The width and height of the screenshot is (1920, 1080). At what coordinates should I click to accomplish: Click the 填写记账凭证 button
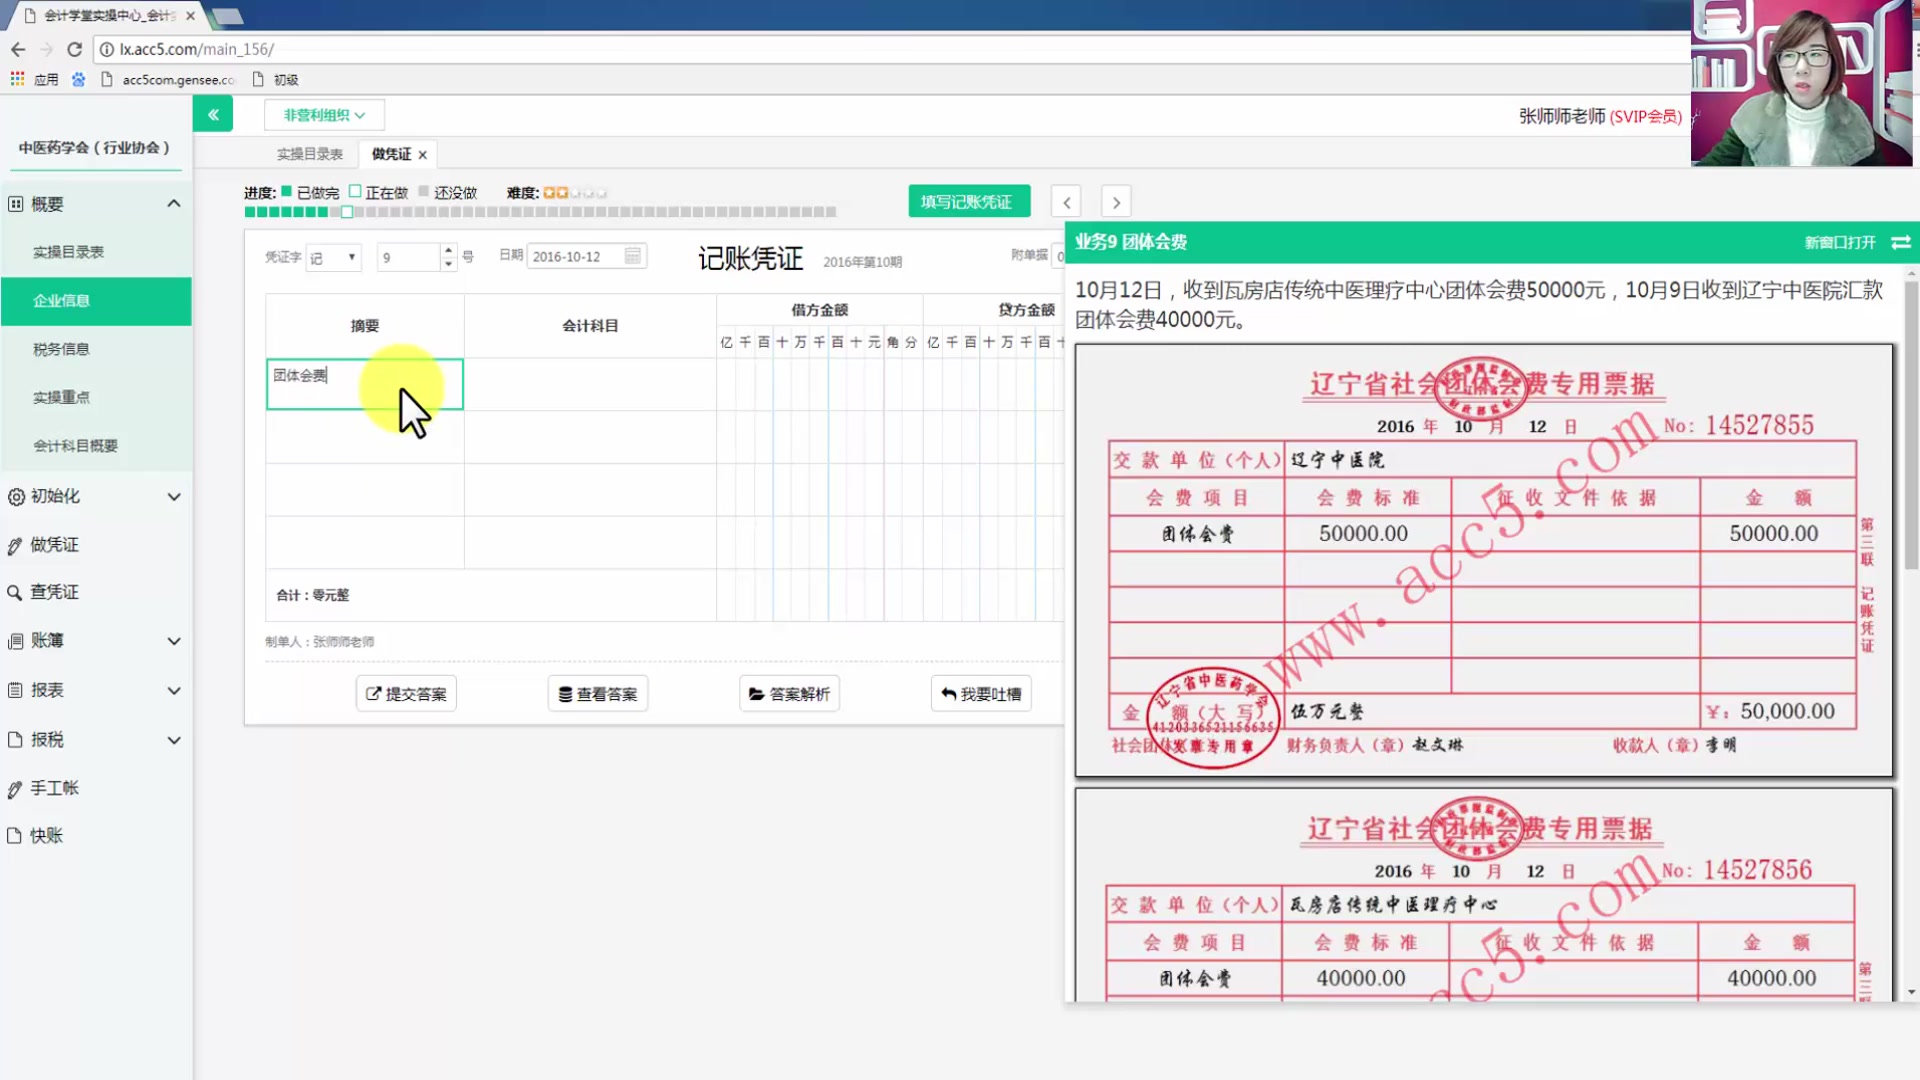967,202
